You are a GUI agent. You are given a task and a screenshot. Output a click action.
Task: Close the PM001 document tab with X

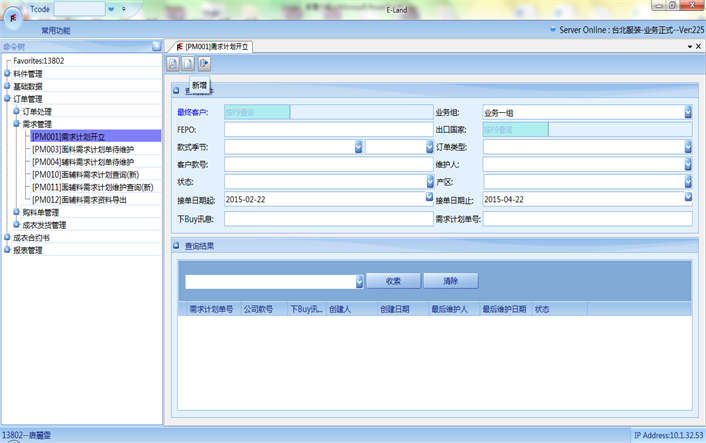[x=697, y=47]
